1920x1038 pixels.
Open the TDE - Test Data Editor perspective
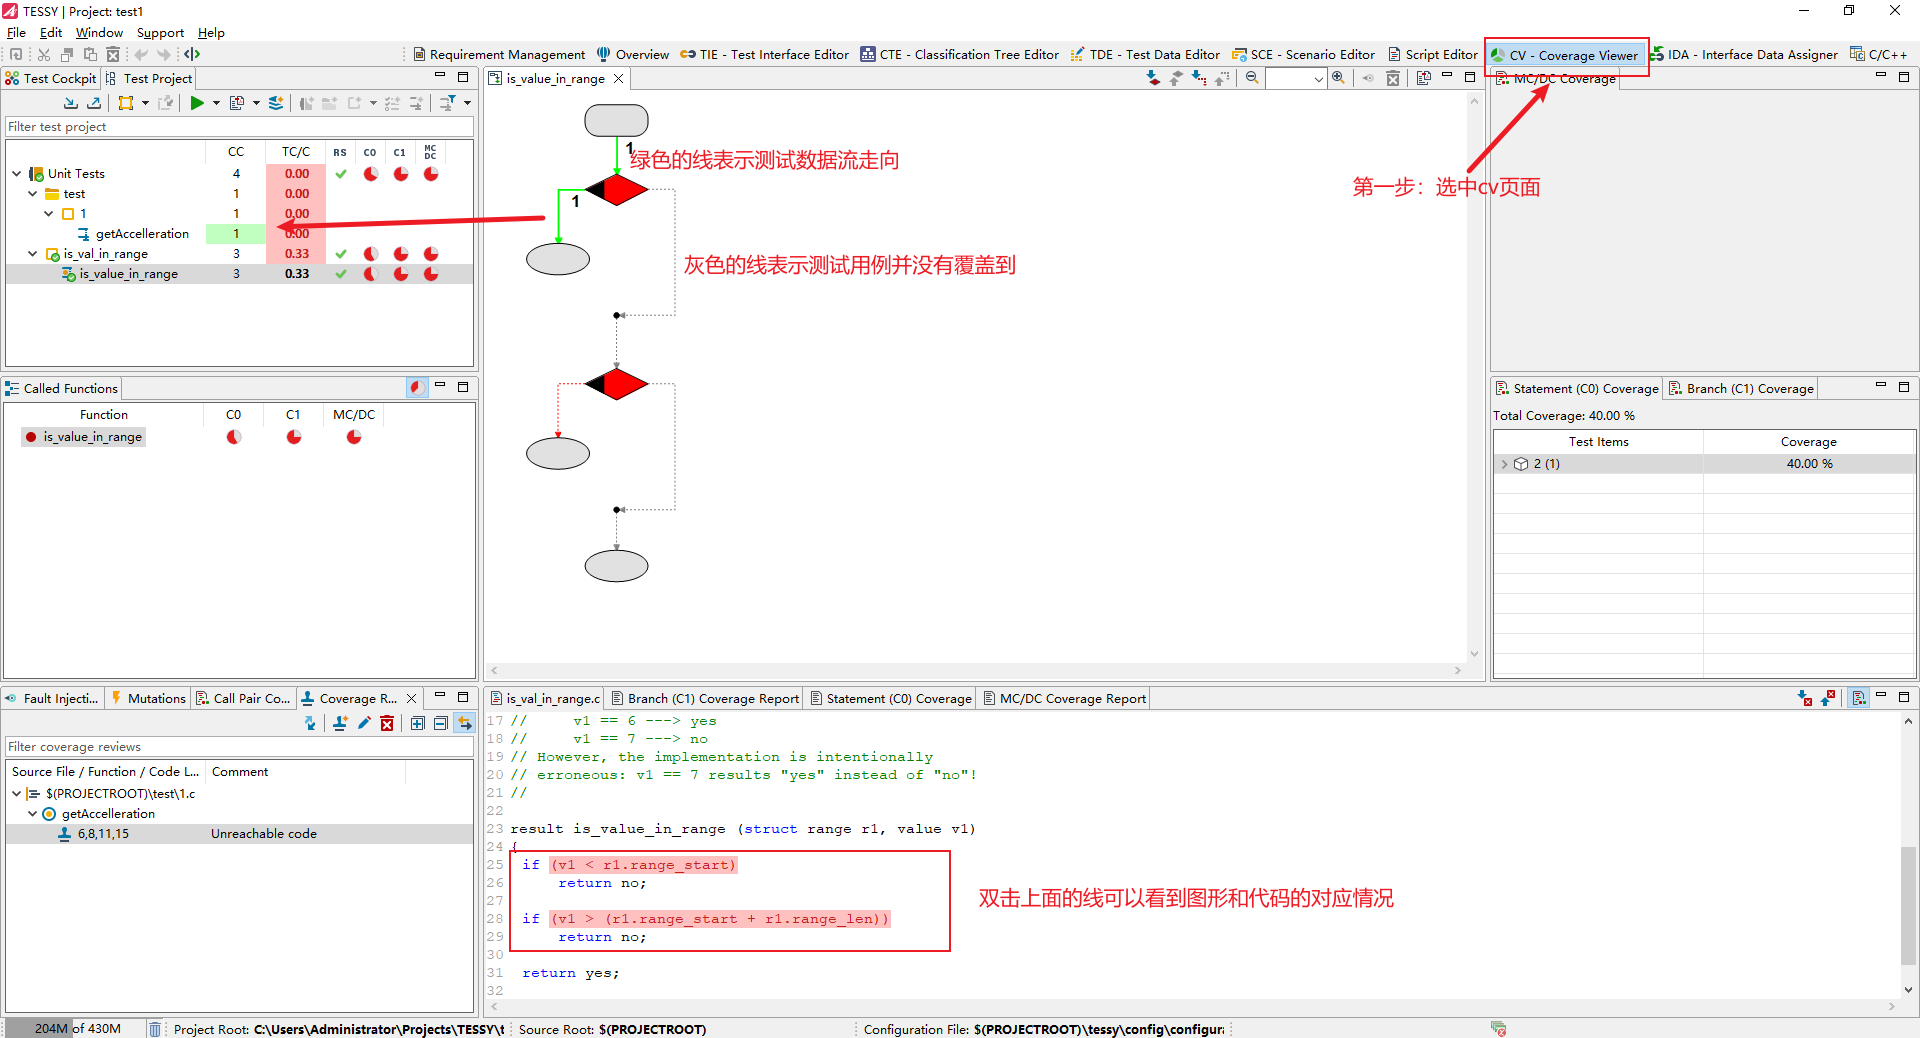pyautogui.click(x=1145, y=55)
